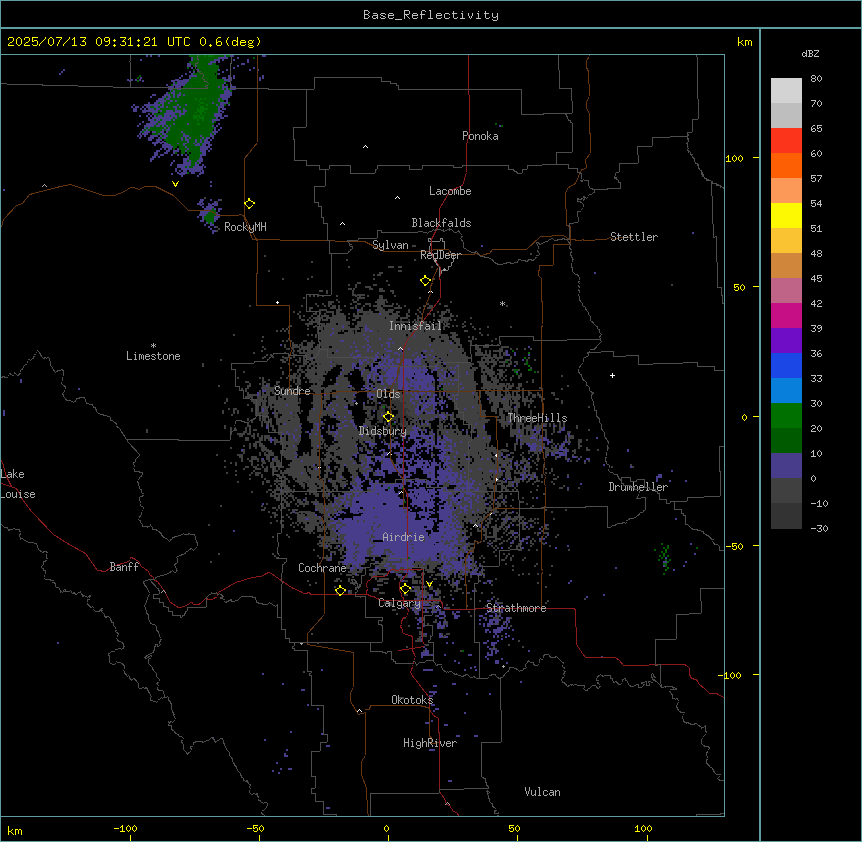
Task: Click the Cochrane city label
Action: coord(322,568)
